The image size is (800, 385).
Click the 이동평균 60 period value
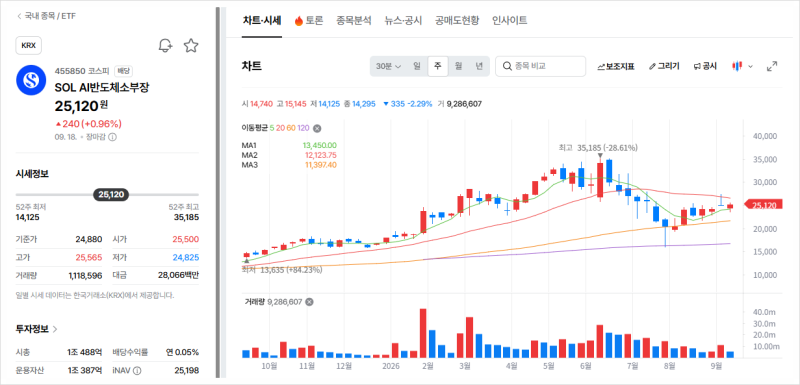coord(290,128)
